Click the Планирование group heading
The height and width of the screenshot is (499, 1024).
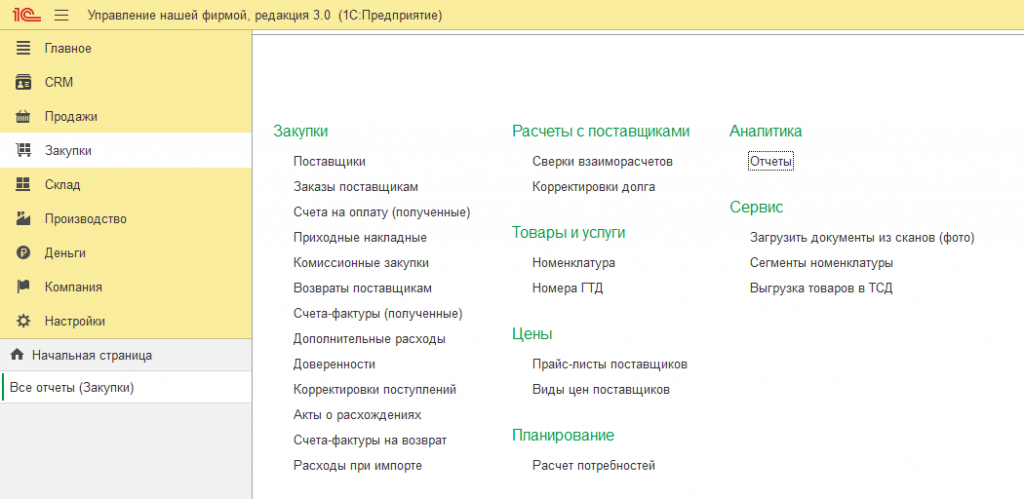[563, 435]
